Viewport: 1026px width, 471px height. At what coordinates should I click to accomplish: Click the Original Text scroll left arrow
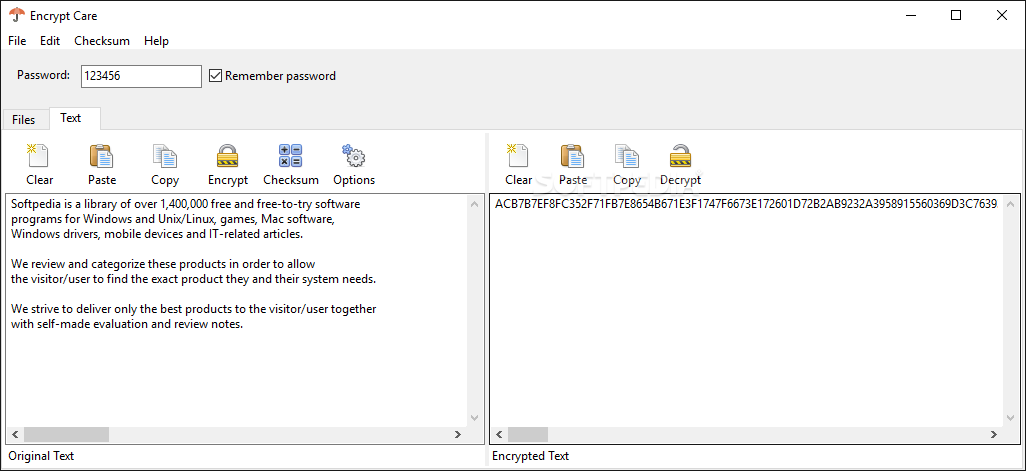coord(14,434)
